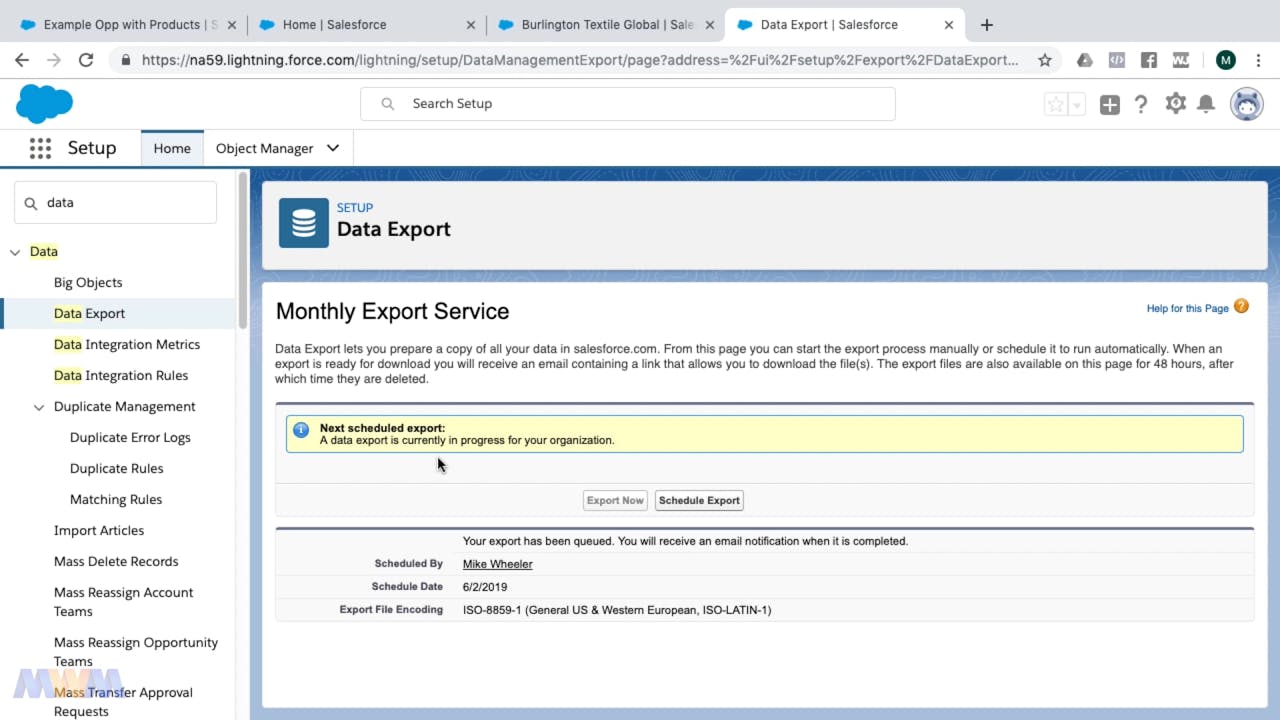Close the Burlington Textile Global tab
This screenshot has width=1280, height=720.
710,24
